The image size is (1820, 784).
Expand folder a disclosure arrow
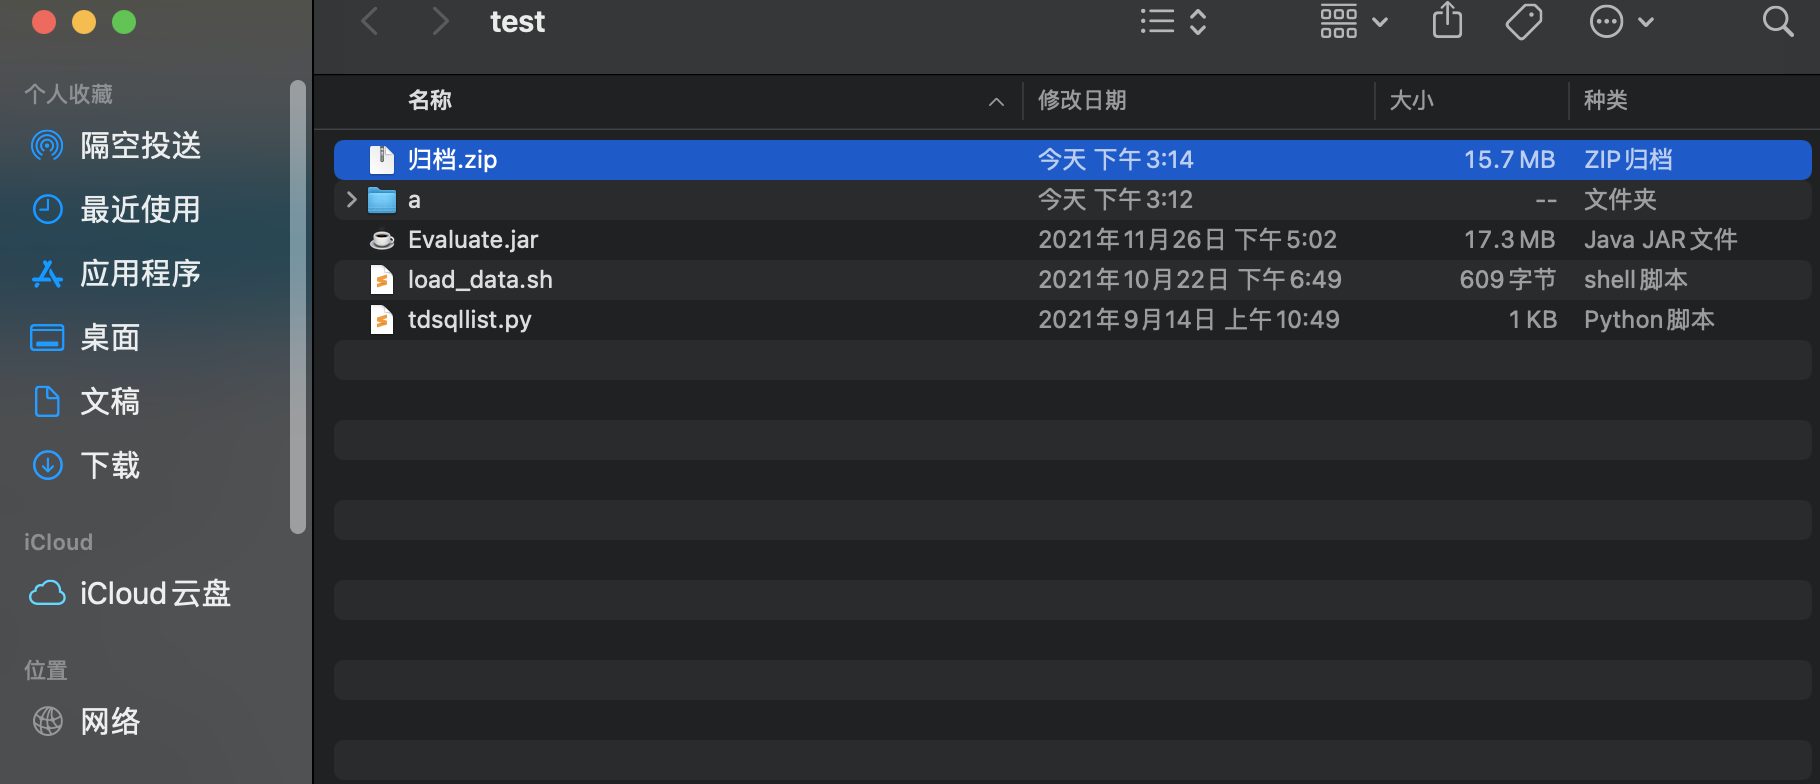(351, 200)
